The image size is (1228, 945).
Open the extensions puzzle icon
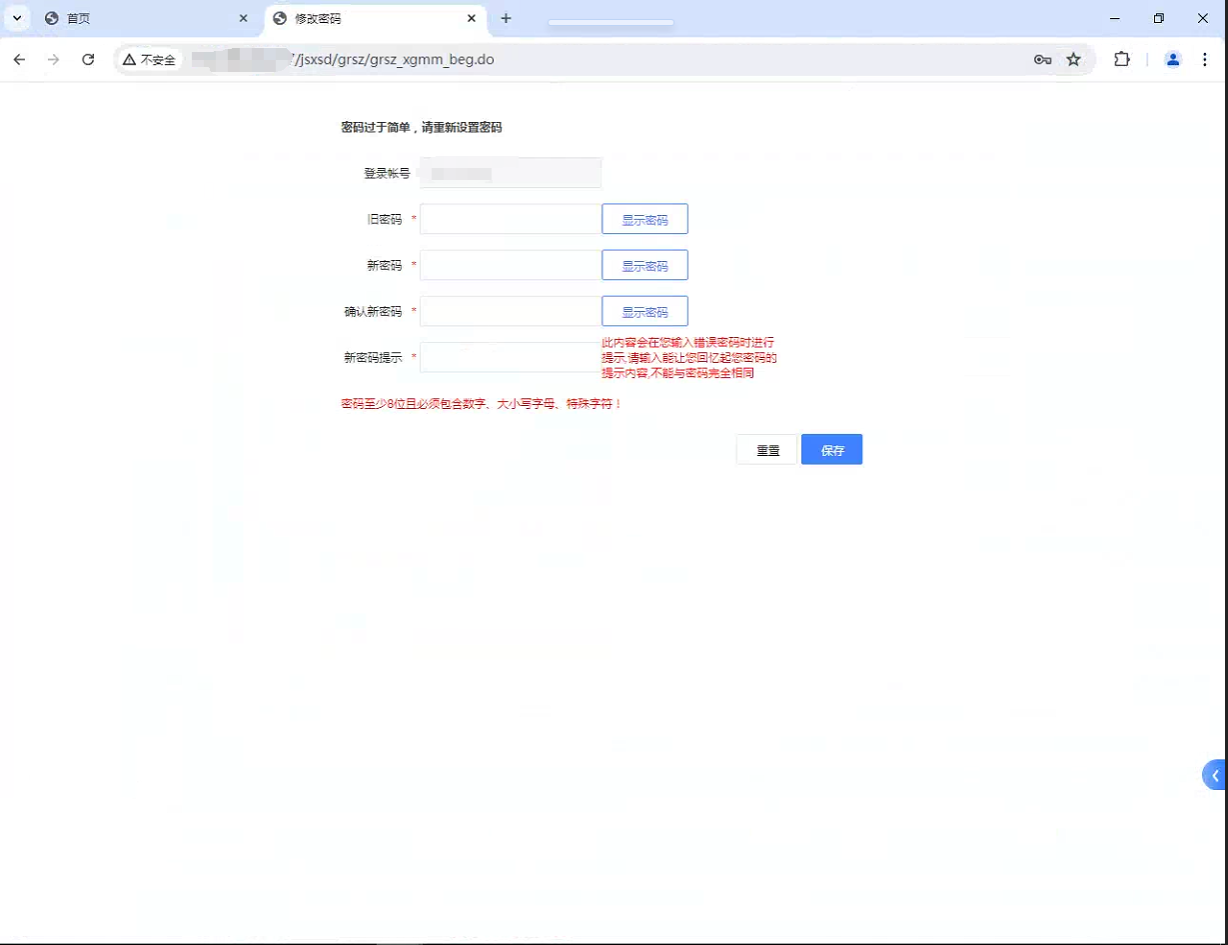click(1122, 60)
